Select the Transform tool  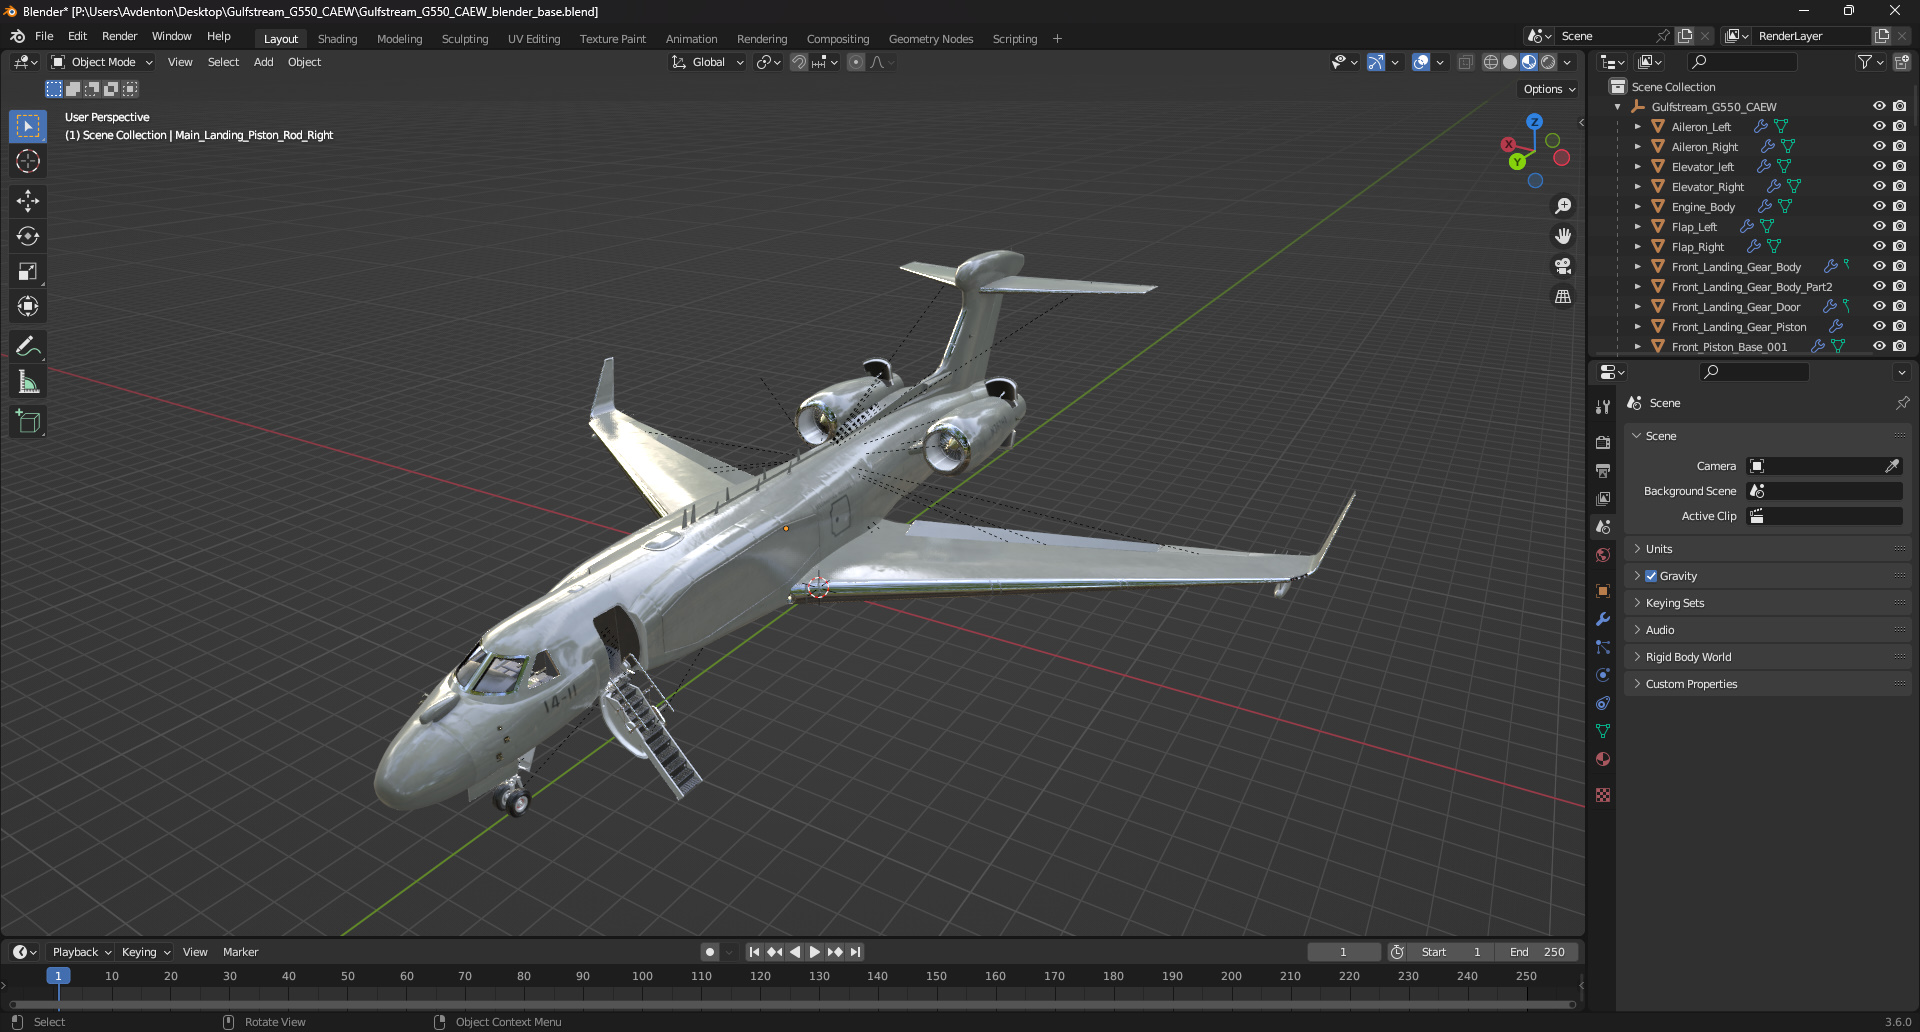pyautogui.click(x=28, y=306)
